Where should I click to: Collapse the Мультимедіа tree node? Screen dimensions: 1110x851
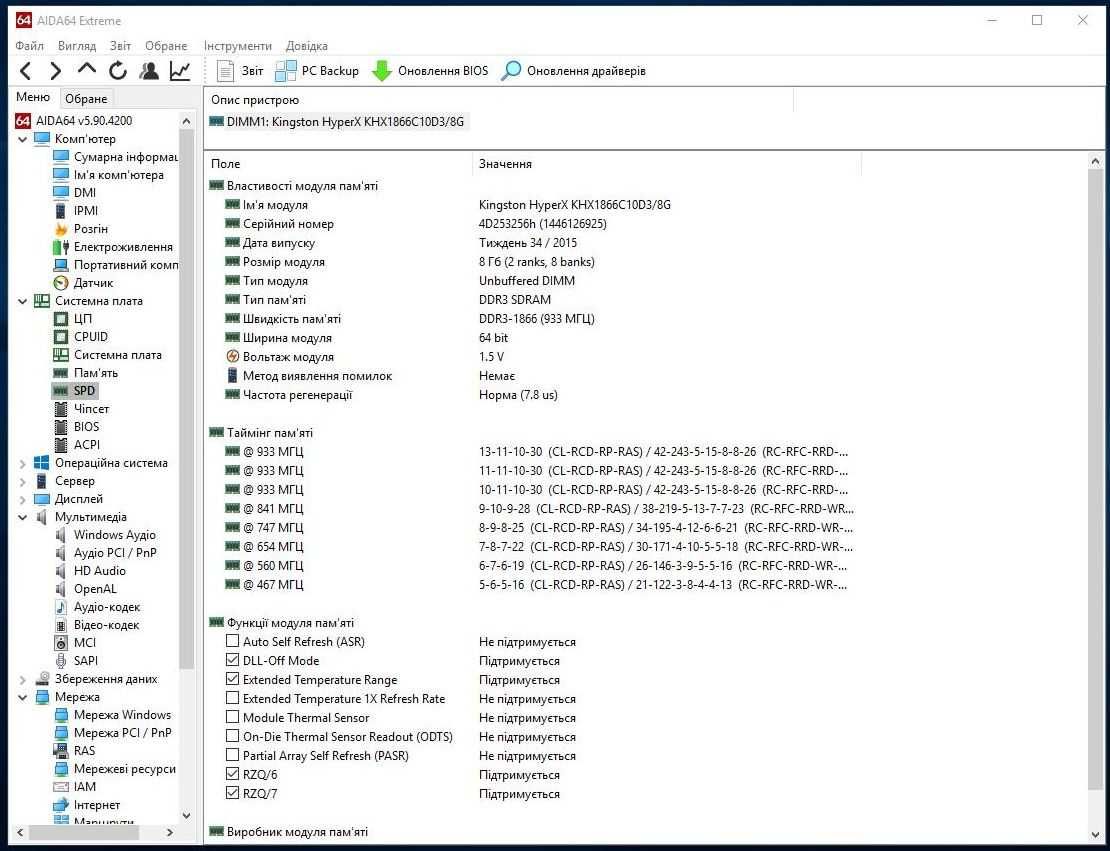pyautogui.click(x=23, y=518)
